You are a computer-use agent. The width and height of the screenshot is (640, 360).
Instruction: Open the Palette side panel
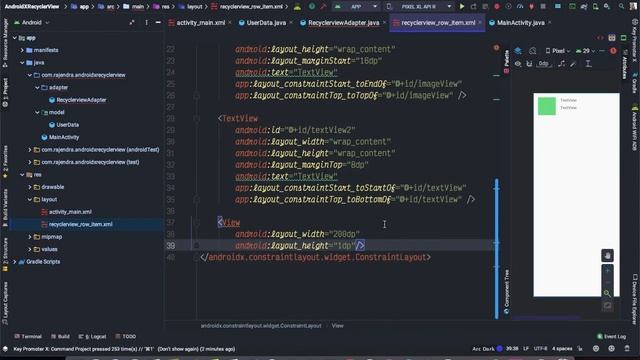coord(507,61)
